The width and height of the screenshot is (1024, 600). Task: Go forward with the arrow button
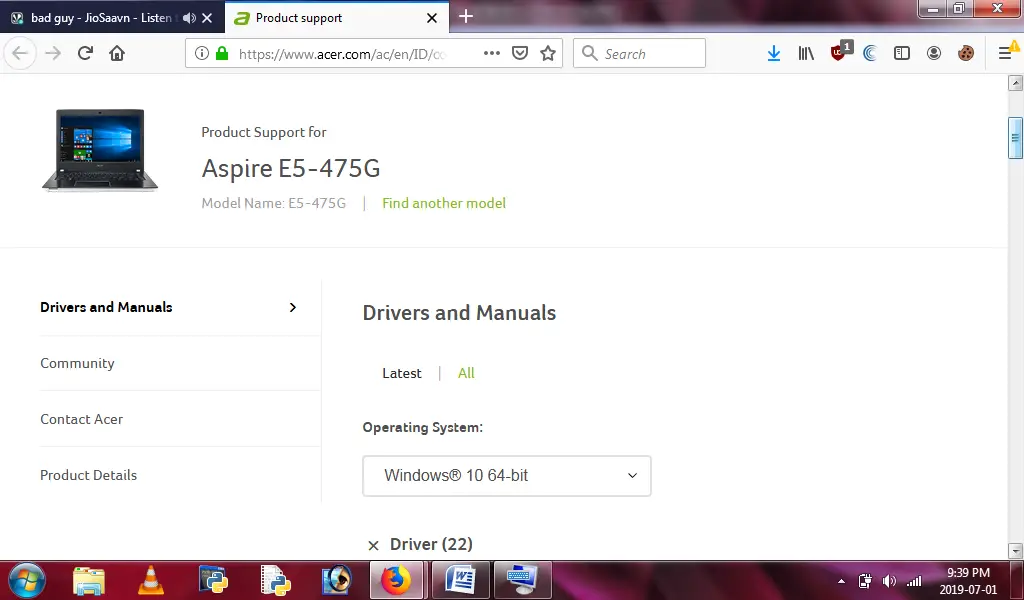click(53, 54)
